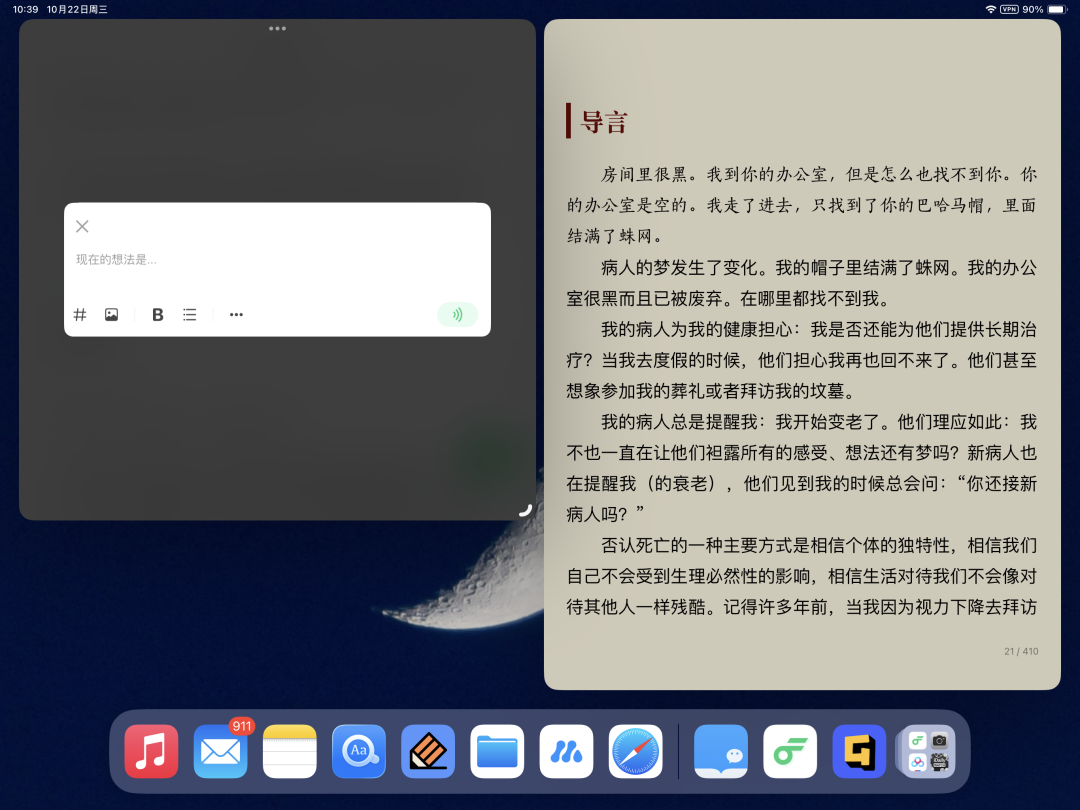The height and width of the screenshot is (810, 1080).
Task: Open the three-dot multitasking menu of left window
Action: 278,28
